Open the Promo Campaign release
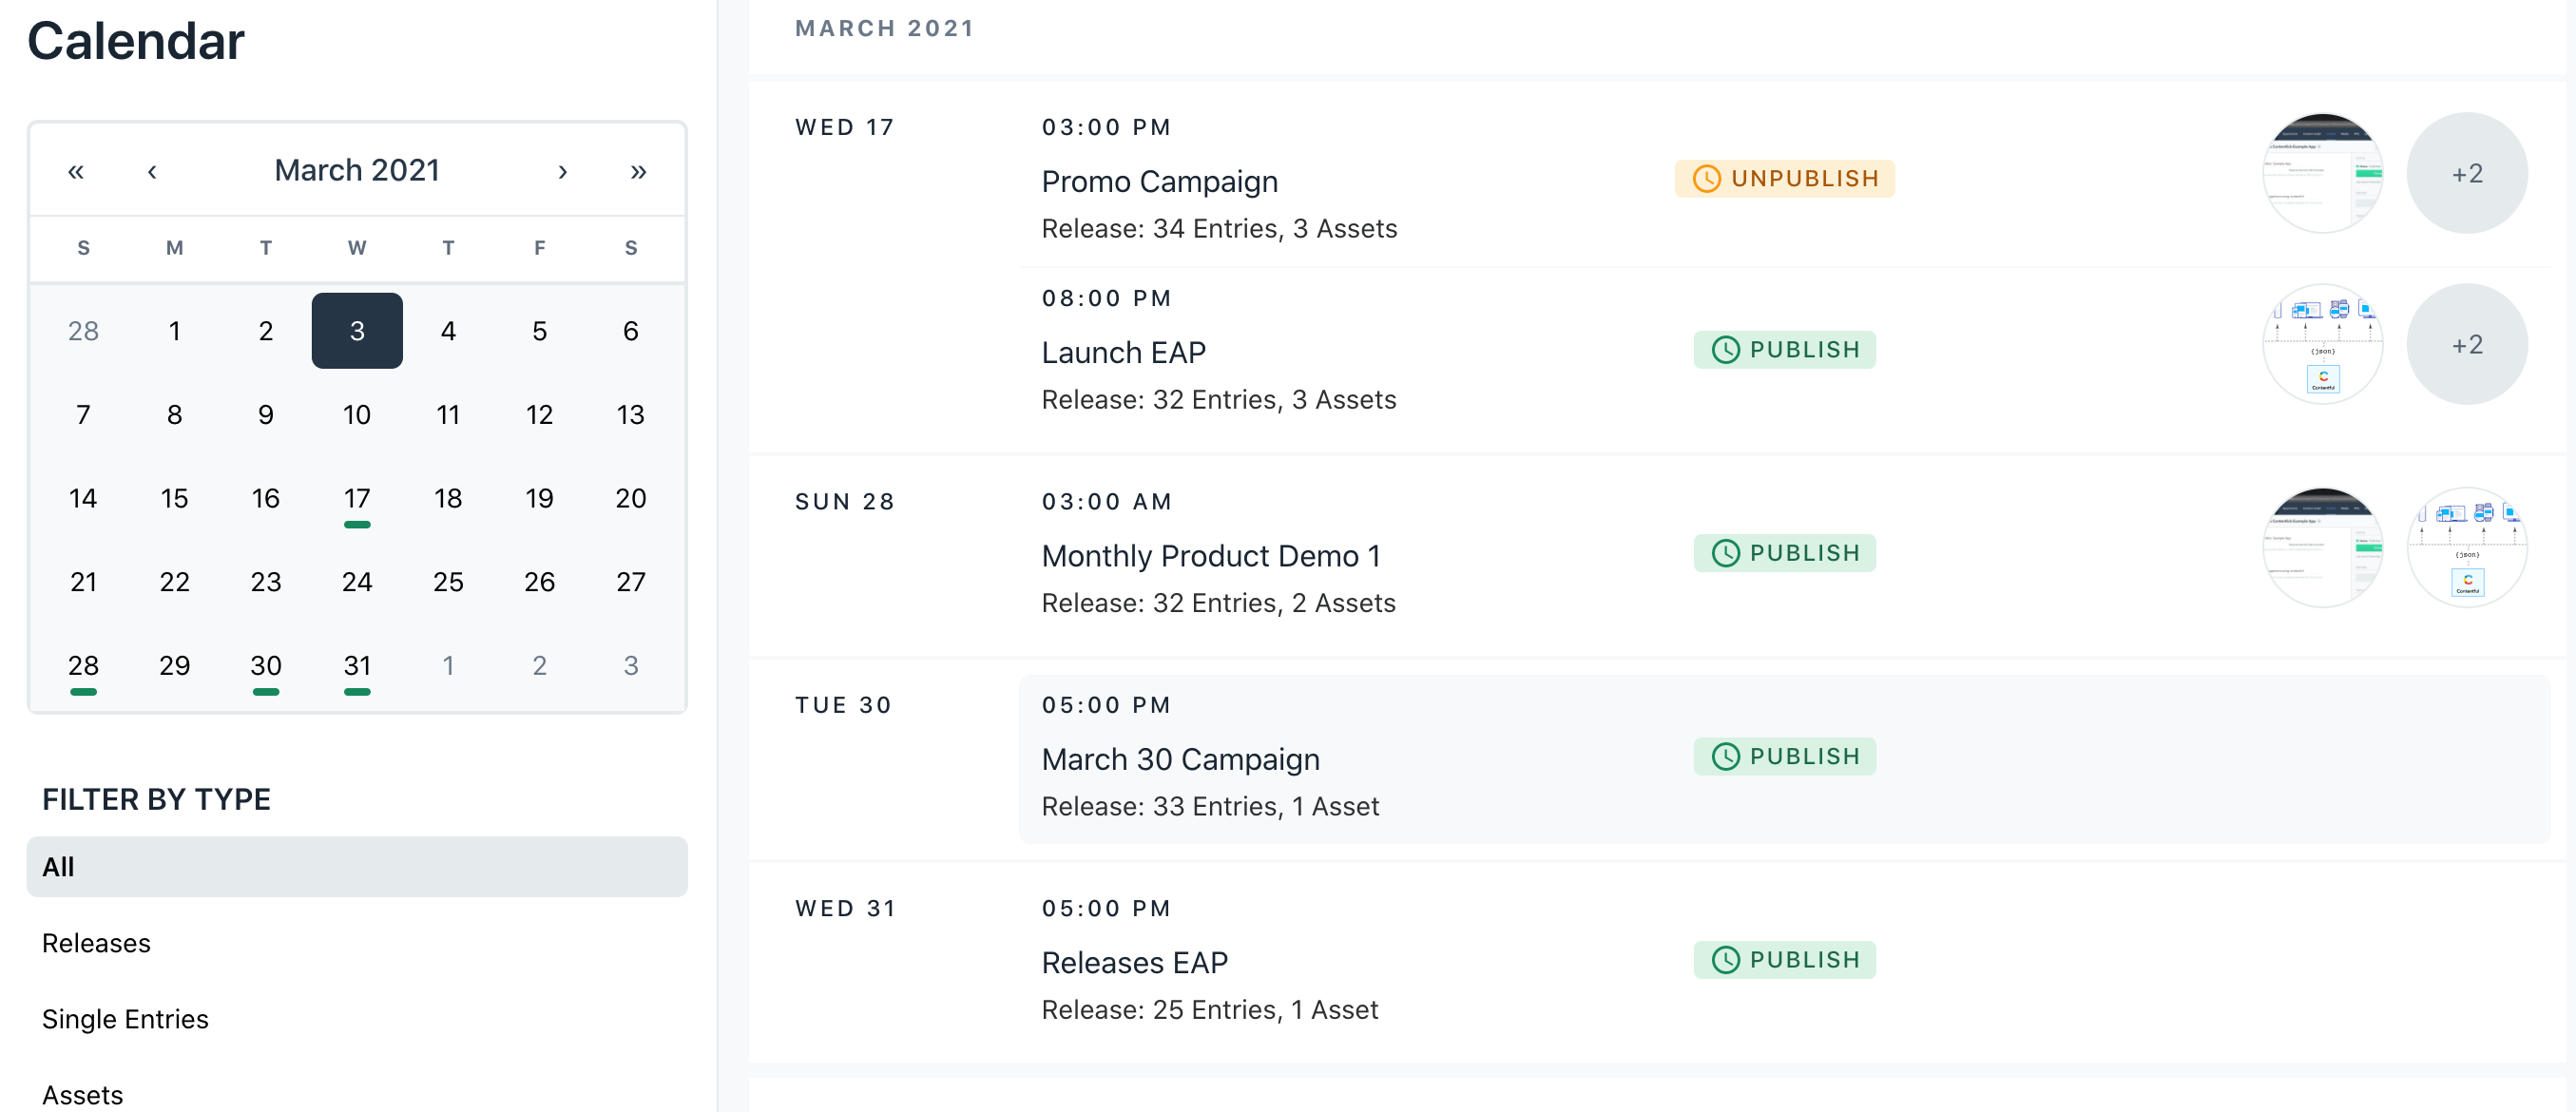Screen dimensions: 2576x1112 pos(1159,182)
